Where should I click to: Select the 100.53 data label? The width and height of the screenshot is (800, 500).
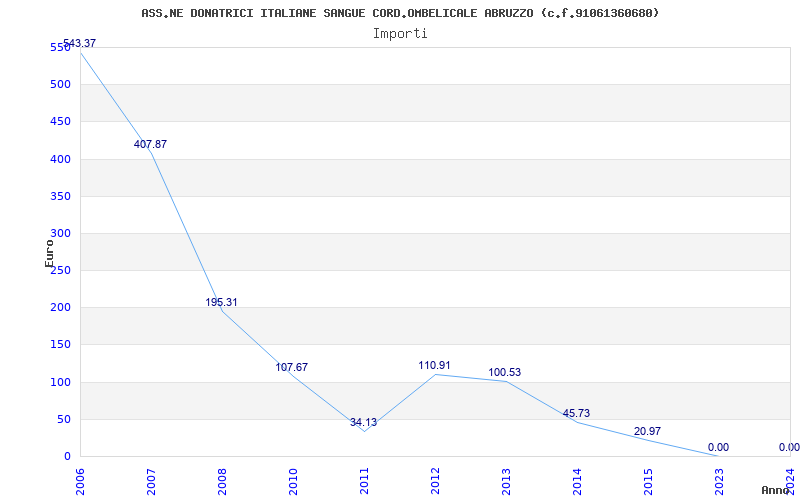tap(505, 372)
